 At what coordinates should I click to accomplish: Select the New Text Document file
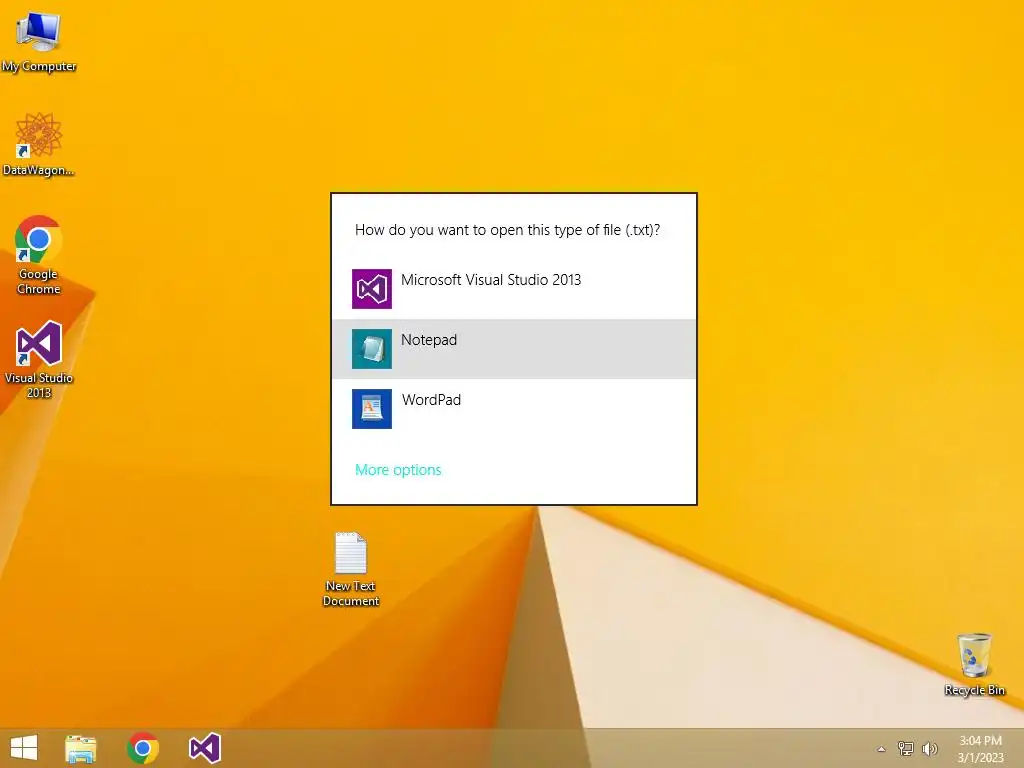351,569
